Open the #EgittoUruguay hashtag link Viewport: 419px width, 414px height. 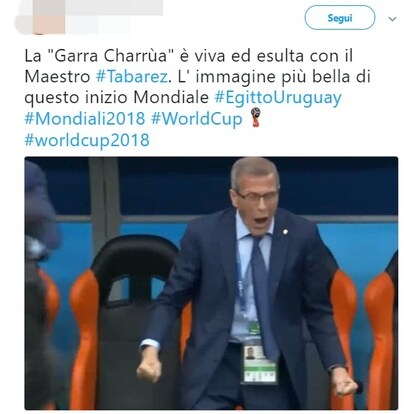click(x=278, y=98)
